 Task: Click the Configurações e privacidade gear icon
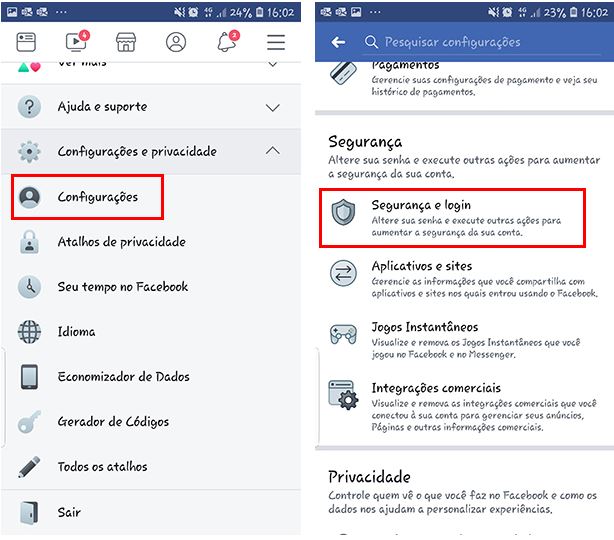(29, 151)
